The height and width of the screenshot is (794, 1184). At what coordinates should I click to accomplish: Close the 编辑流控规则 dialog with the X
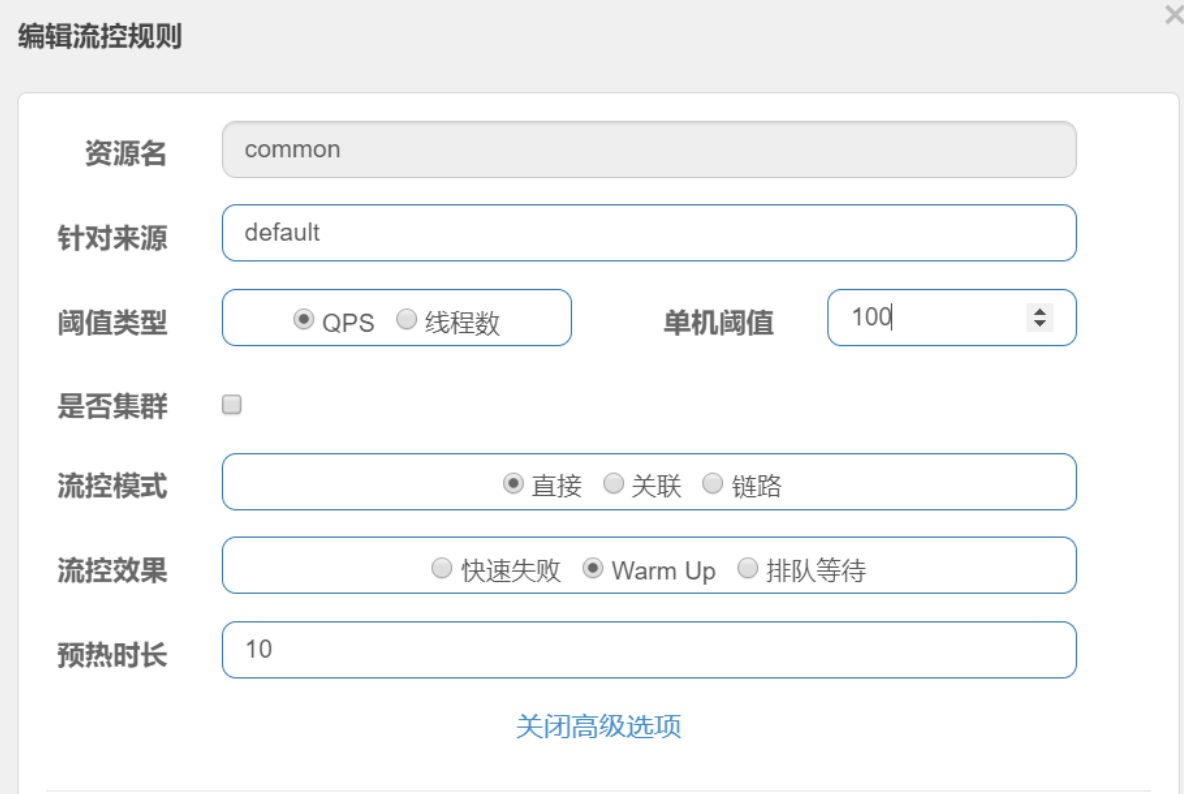click(1174, 15)
